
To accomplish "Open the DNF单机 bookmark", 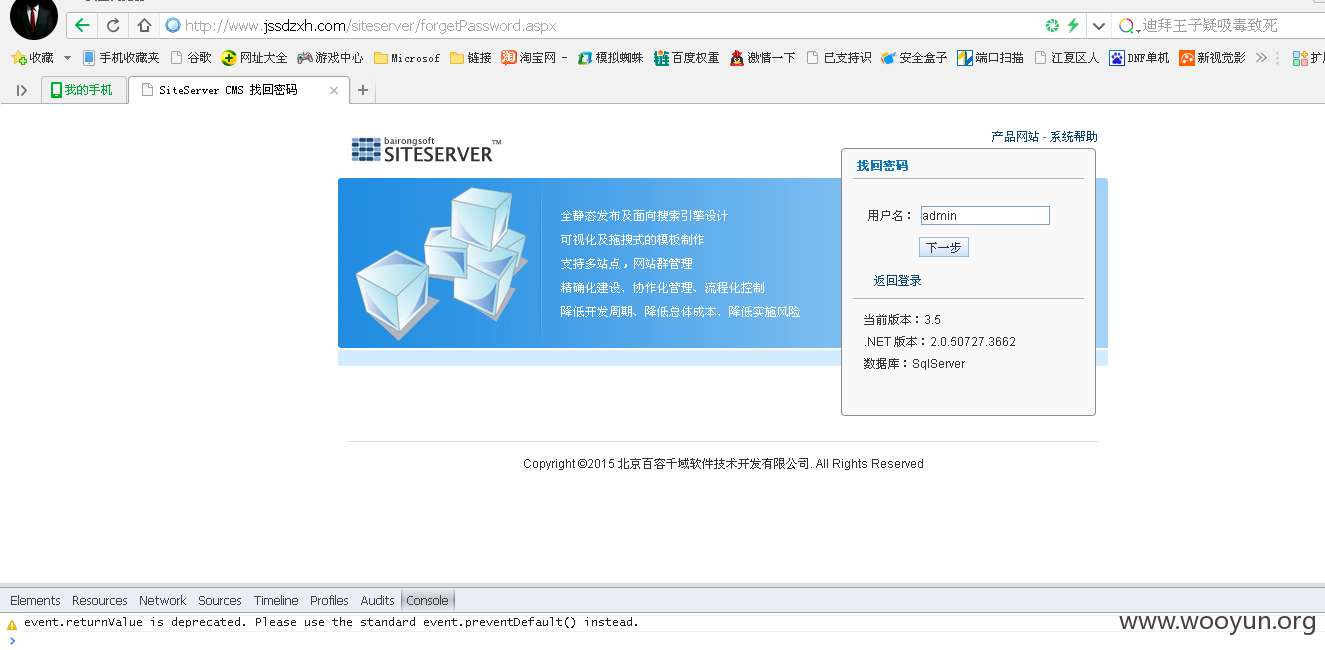I will pos(1139,58).
